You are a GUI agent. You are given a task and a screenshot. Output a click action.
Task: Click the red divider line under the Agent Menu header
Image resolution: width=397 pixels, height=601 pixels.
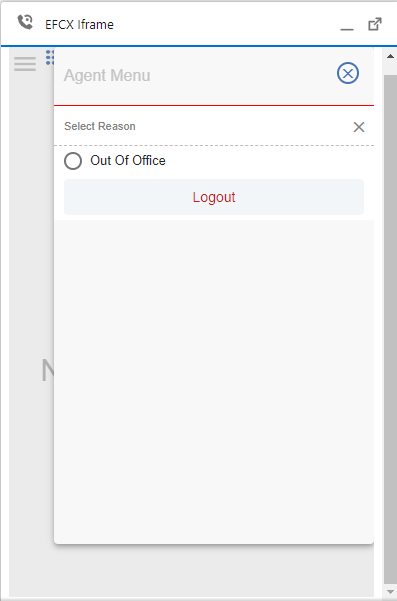(214, 105)
